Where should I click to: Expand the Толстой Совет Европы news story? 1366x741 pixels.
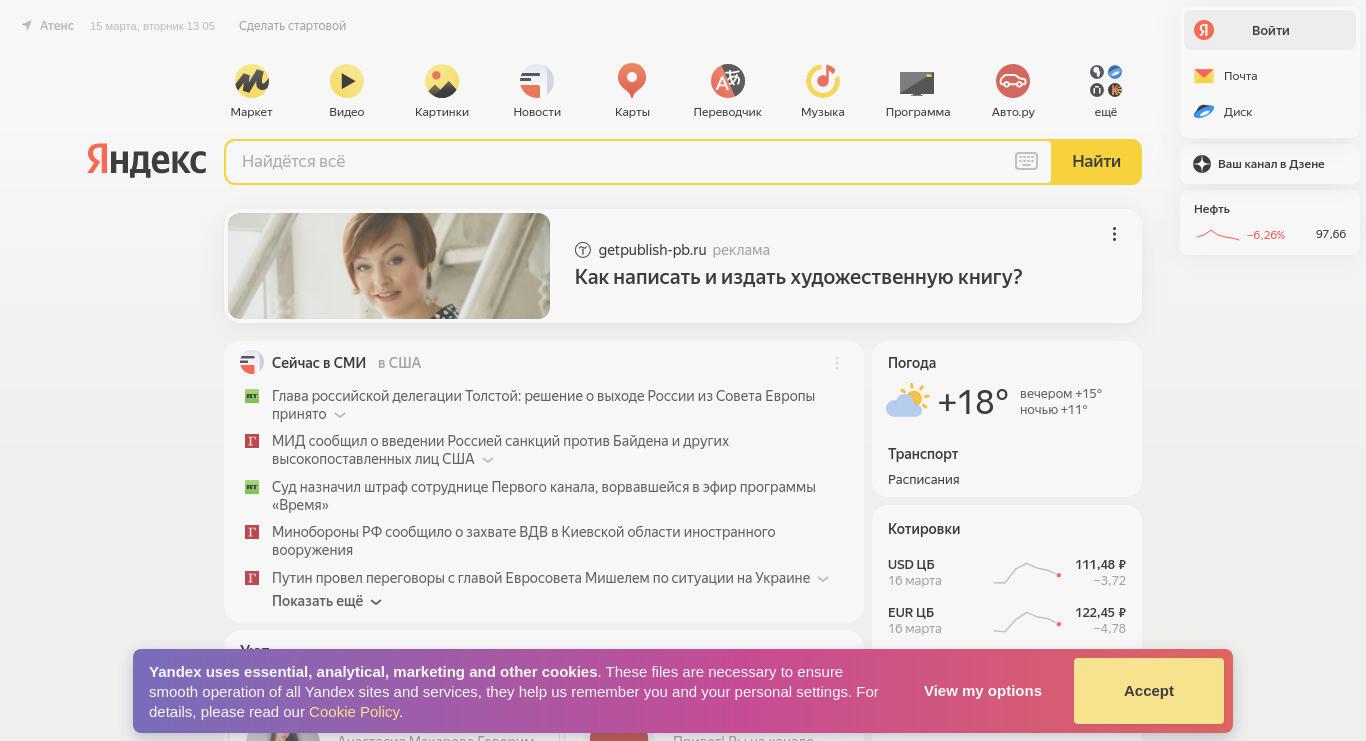pyautogui.click(x=340, y=415)
